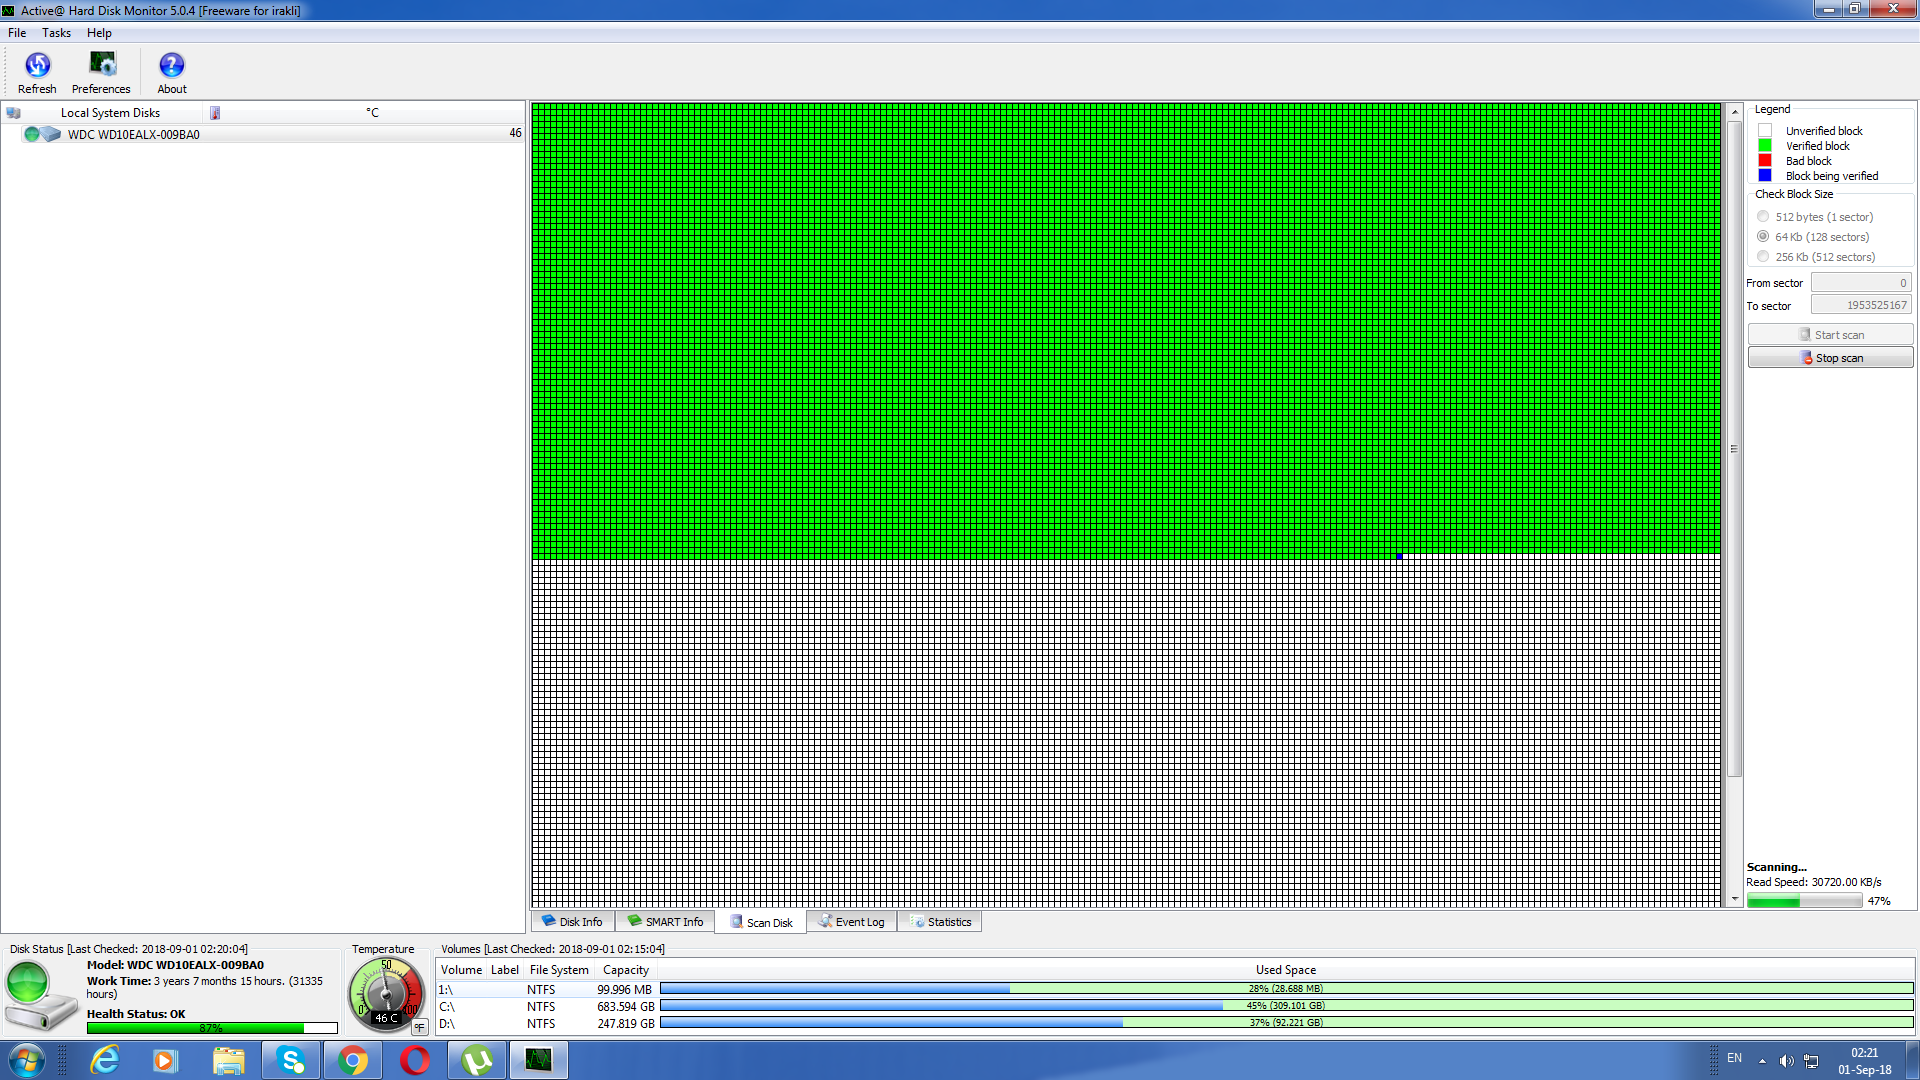Open the Event Log tab

click(x=851, y=922)
